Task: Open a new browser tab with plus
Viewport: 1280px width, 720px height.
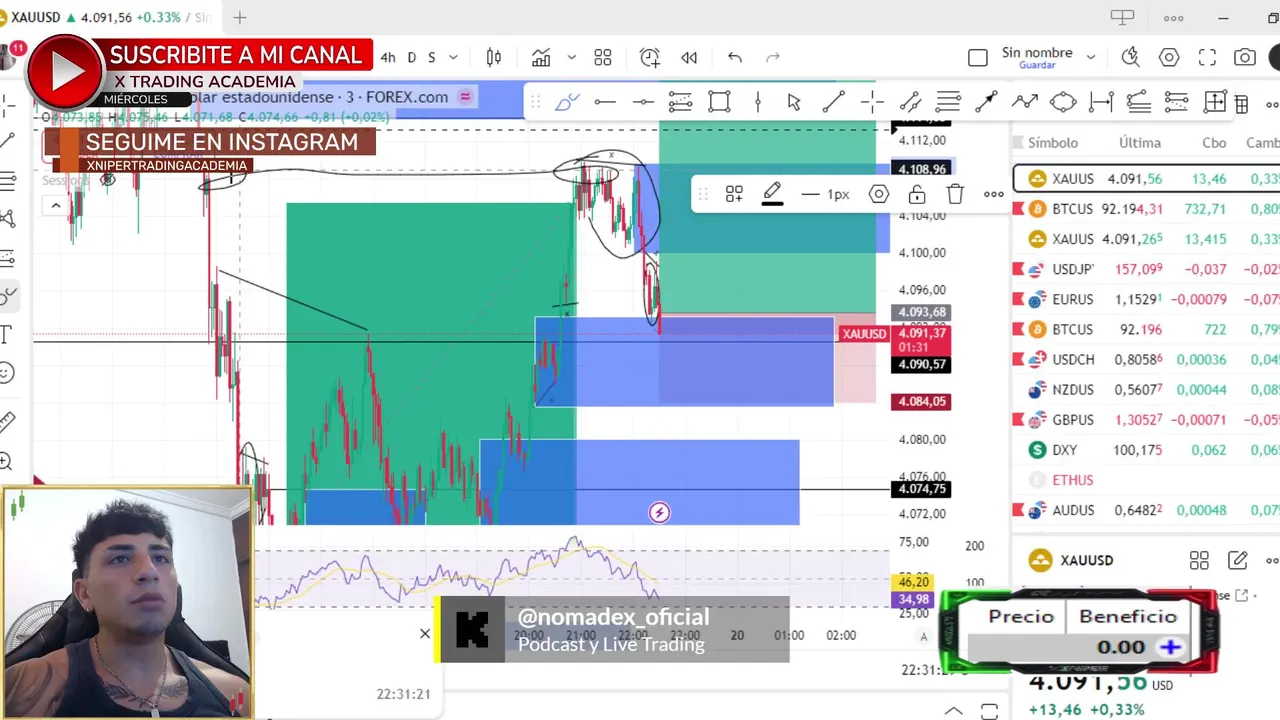Action: pyautogui.click(x=240, y=17)
